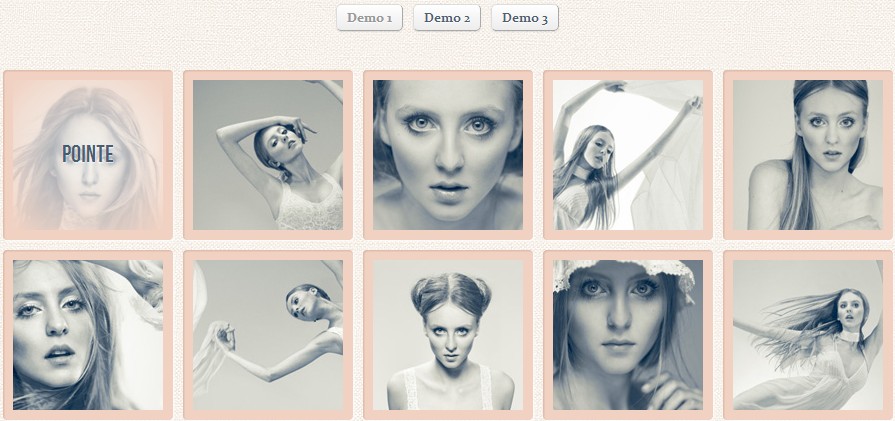
Task: Click the POINTE title text
Action: 88,154
